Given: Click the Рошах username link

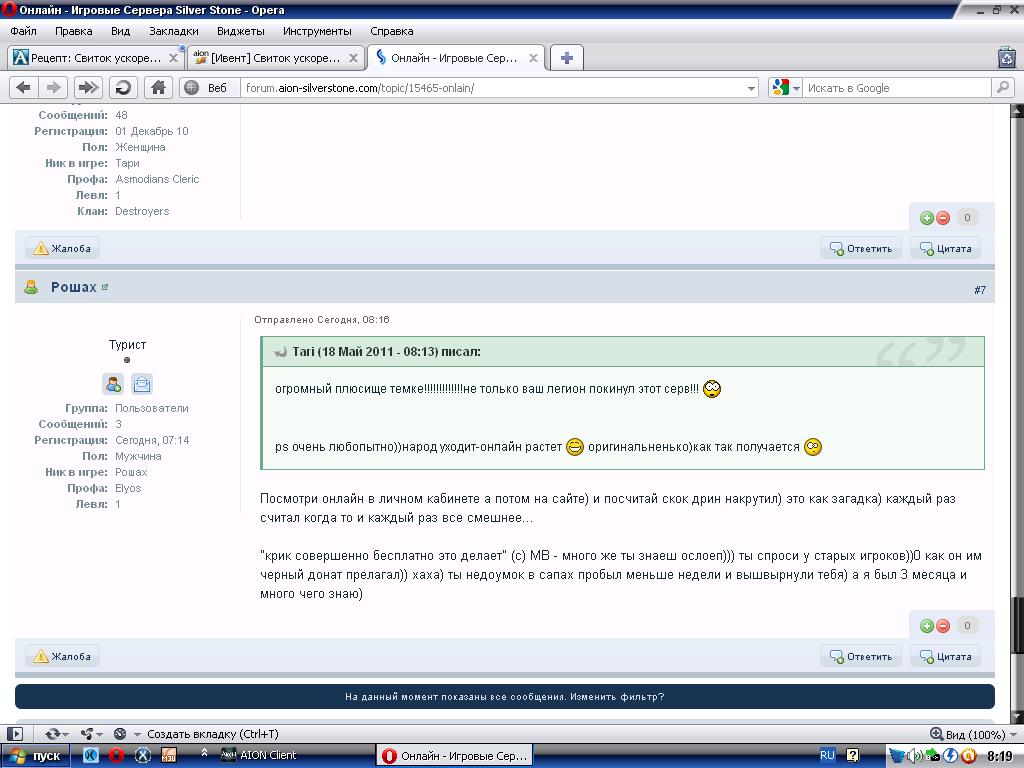Looking at the screenshot, I should click(x=74, y=287).
